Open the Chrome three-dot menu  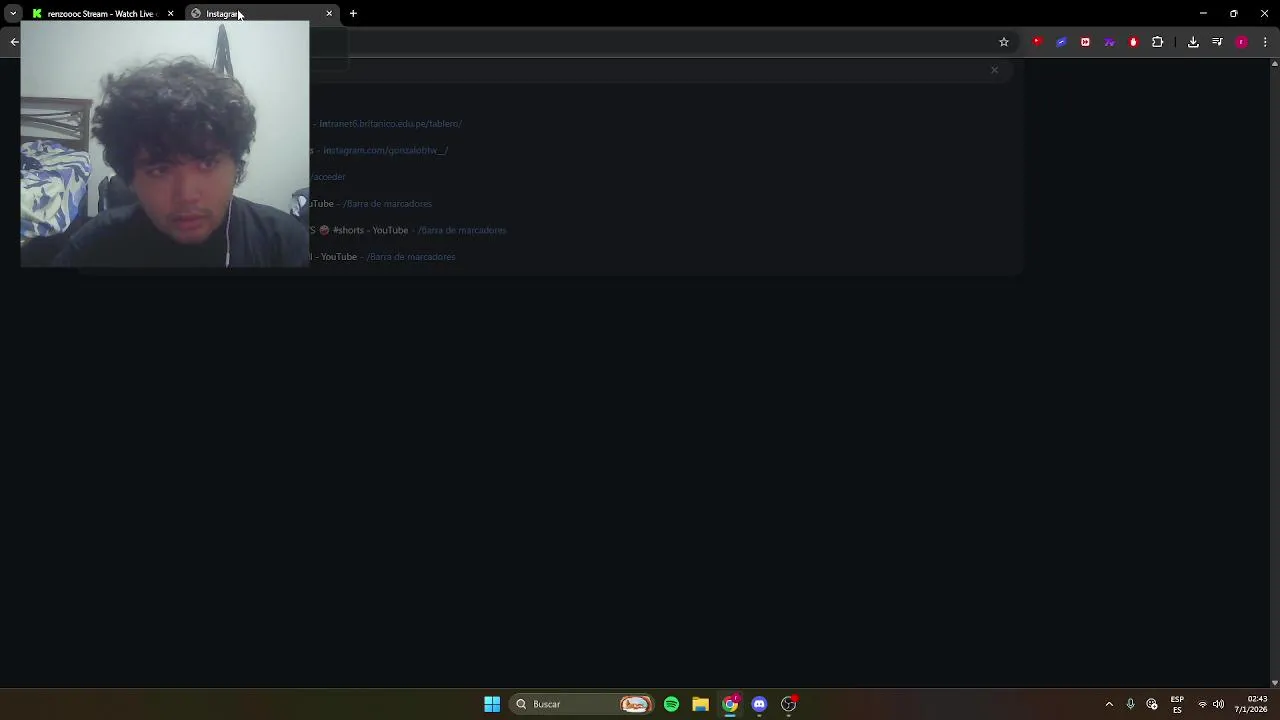[1265, 42]
